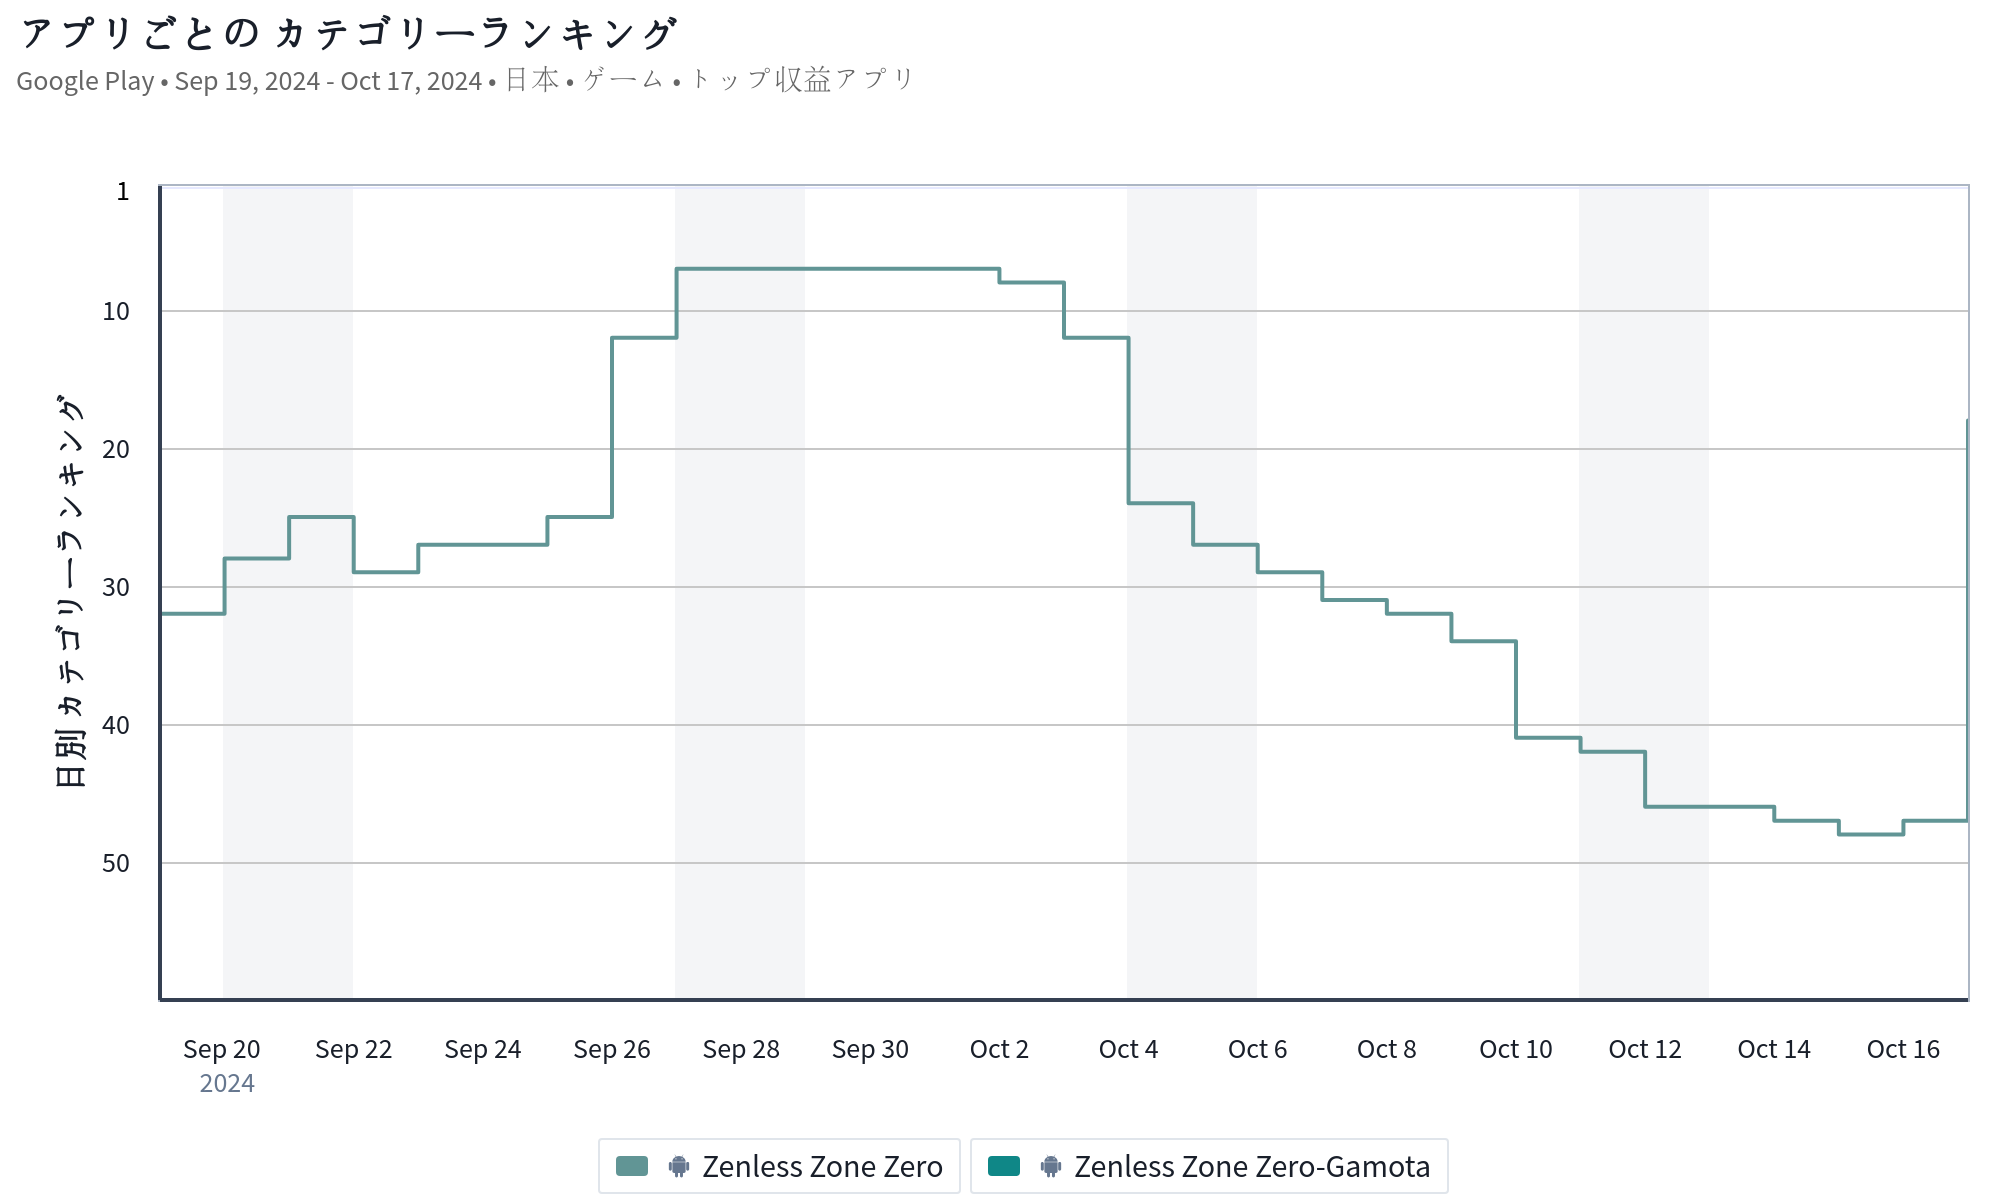This screenshot has width=2000, height=1200.
Task: Toggle the Zenless Zone Zero-Gamota legend label
Action: [1252, 1166]
